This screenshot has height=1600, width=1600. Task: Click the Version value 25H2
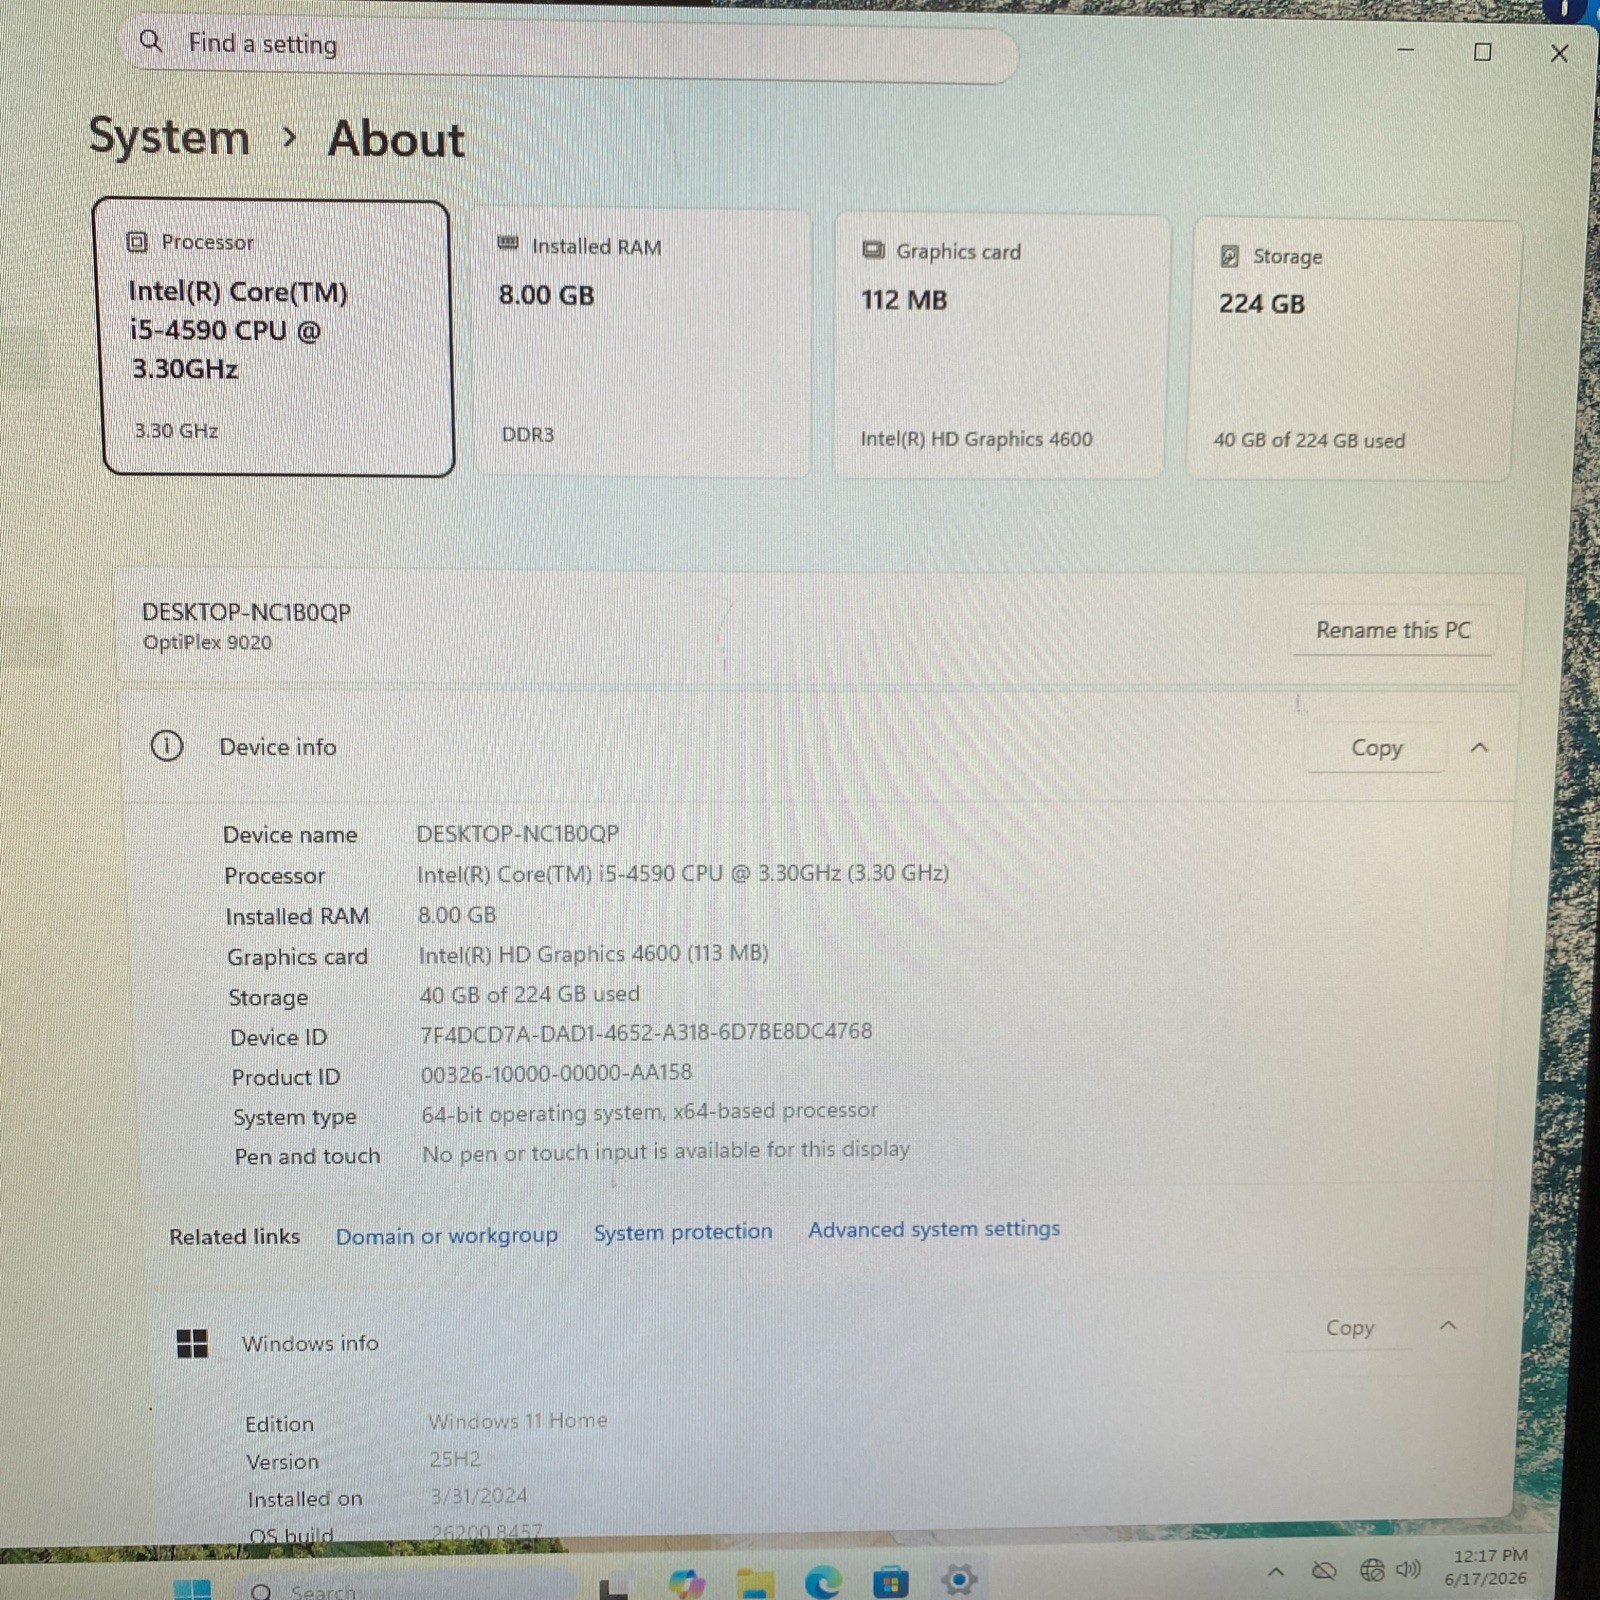click(x=455, y=1459)
